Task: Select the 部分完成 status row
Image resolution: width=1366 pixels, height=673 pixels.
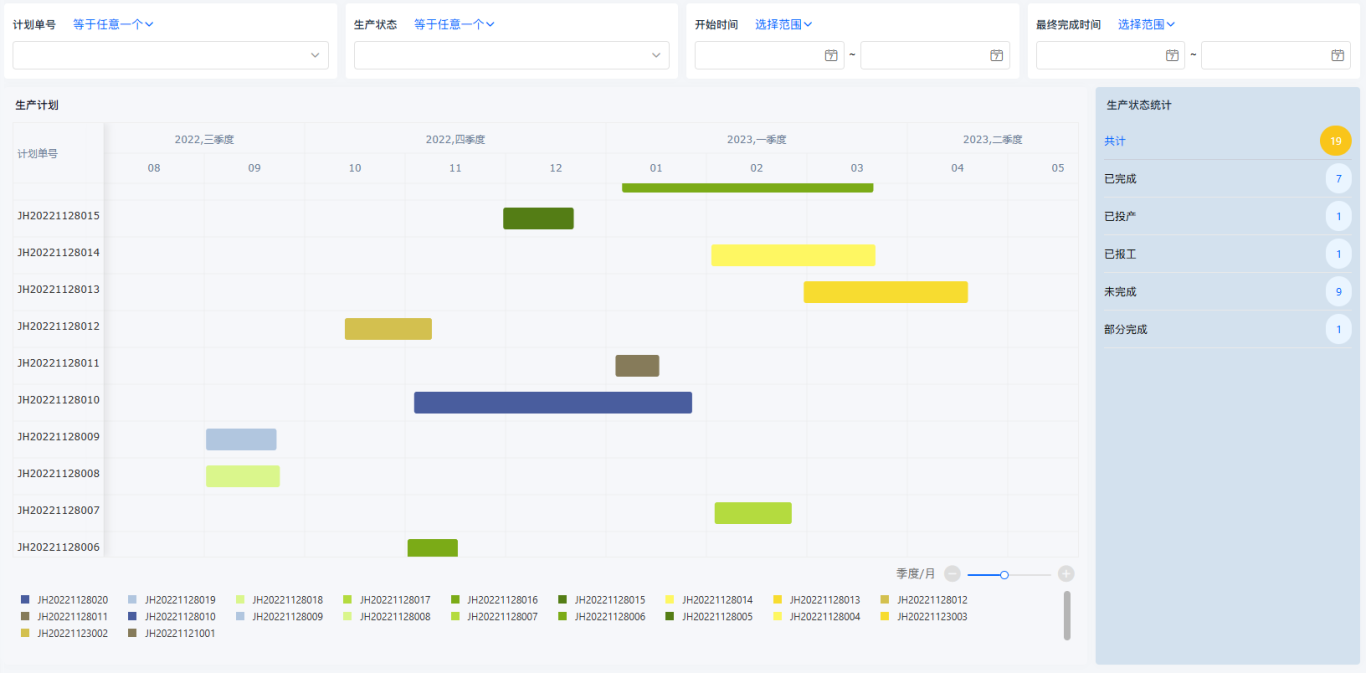Action: click(x=1227, y=329)
